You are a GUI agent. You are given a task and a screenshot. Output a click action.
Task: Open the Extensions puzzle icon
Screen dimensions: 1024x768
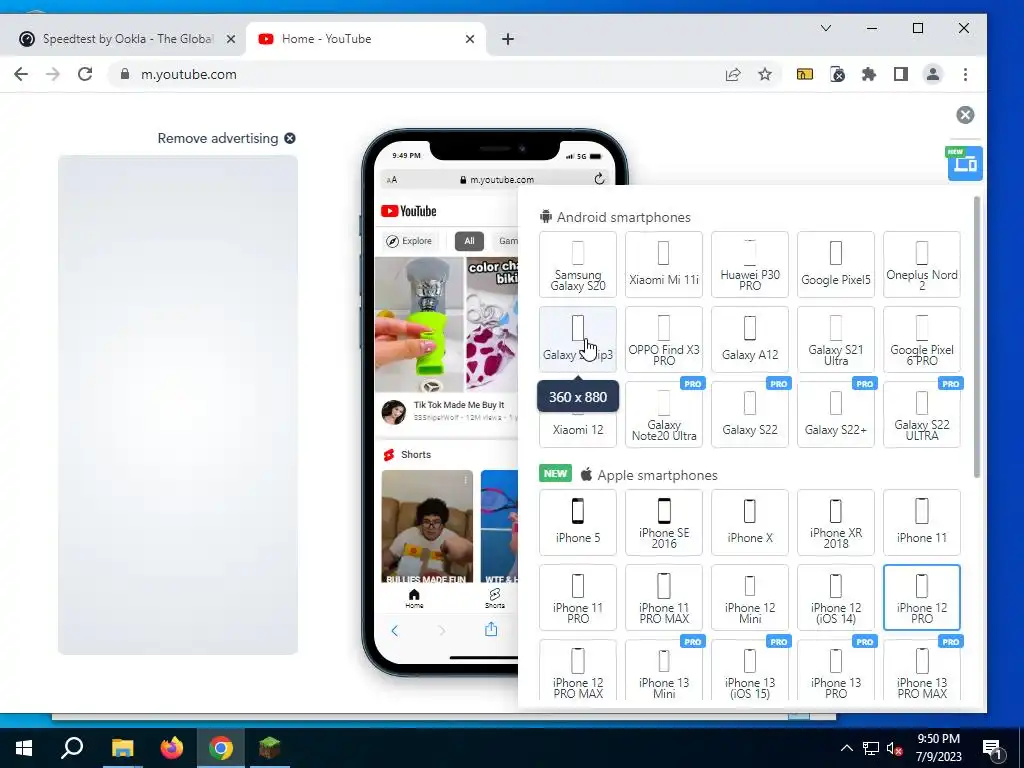(869, 74)
